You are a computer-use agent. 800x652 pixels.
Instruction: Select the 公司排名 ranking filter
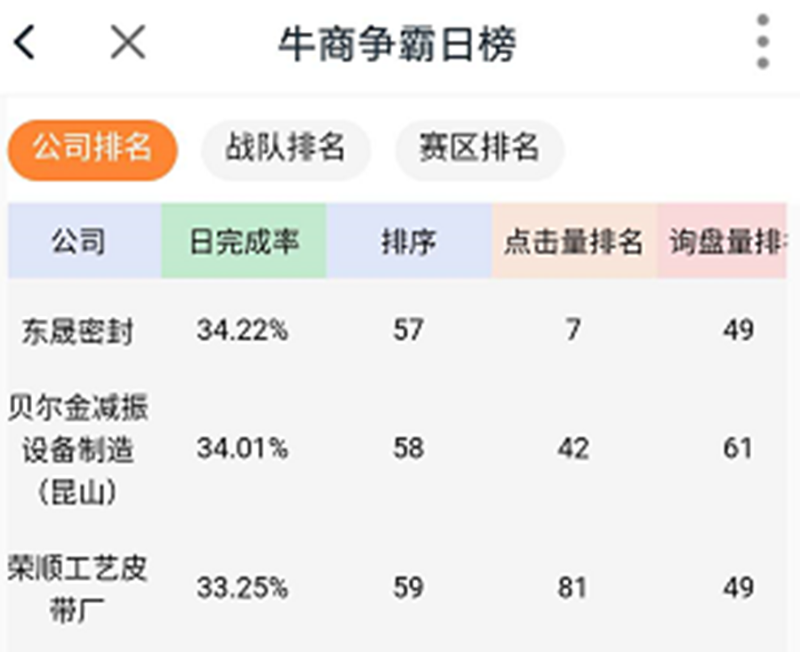coord(90,148)
